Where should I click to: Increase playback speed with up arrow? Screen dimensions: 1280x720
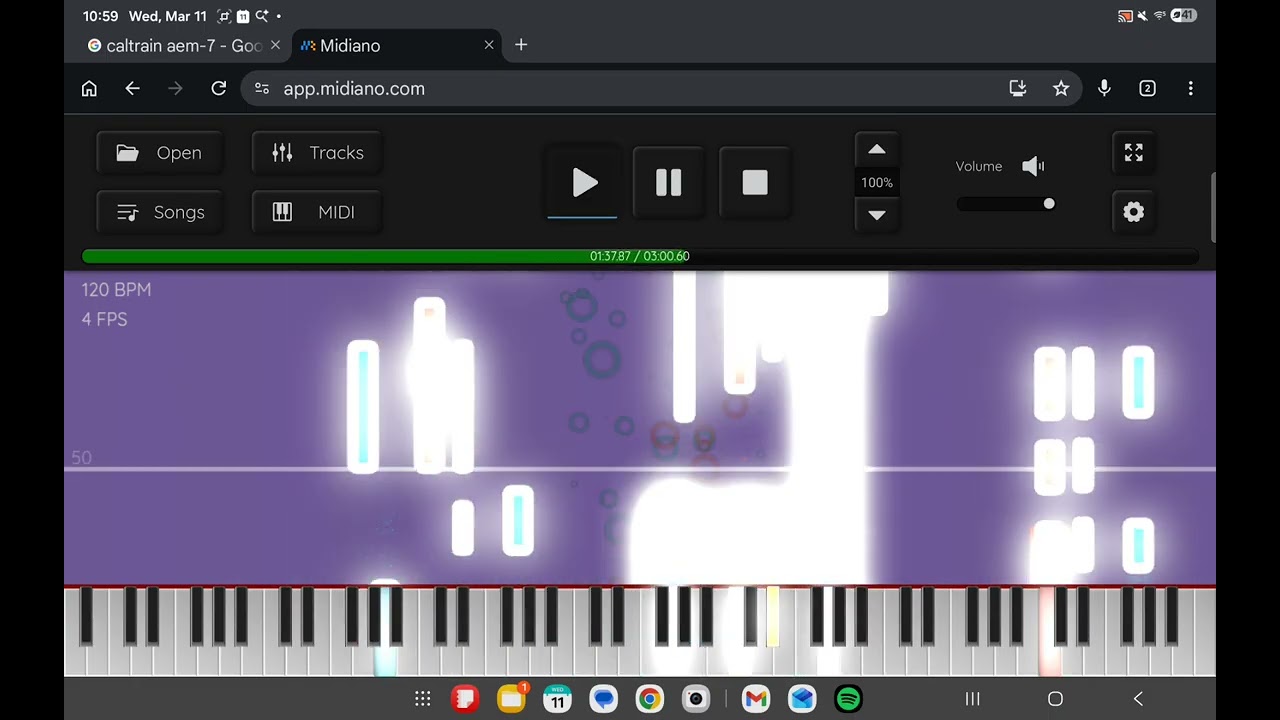pyautogui.click(x=877, y=150)
